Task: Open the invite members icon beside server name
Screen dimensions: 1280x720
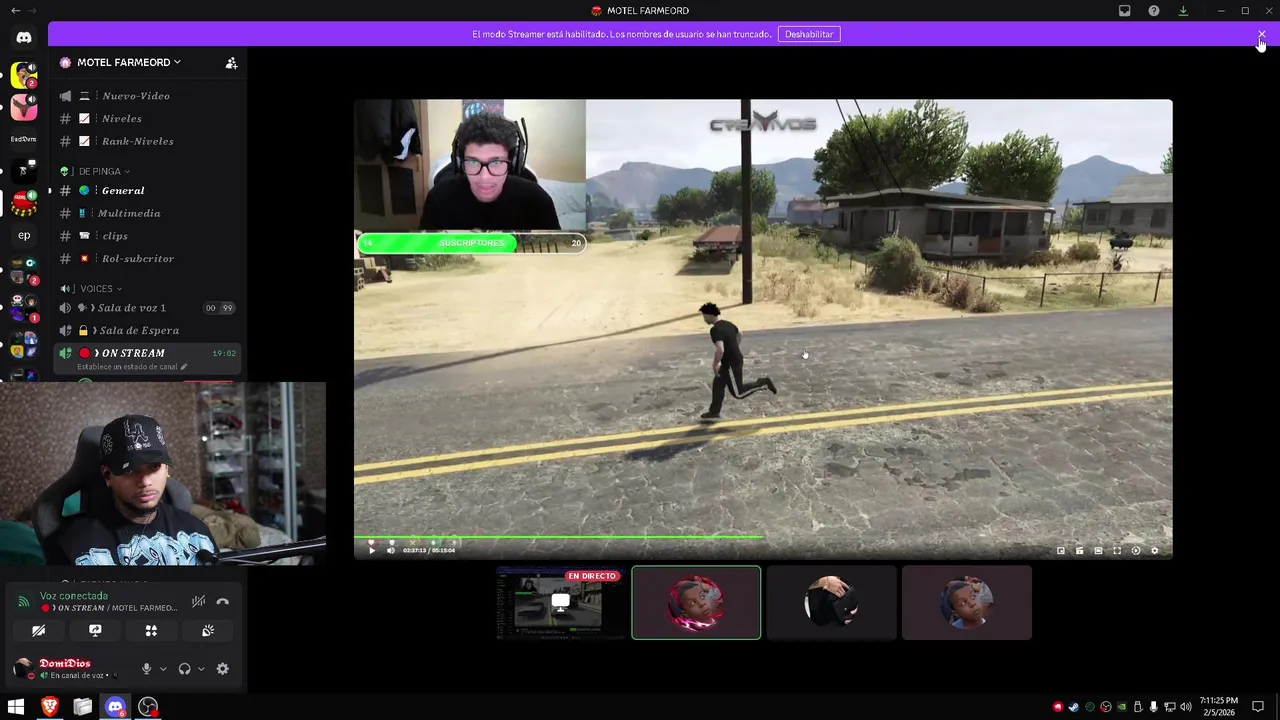Action: (231, 62)
